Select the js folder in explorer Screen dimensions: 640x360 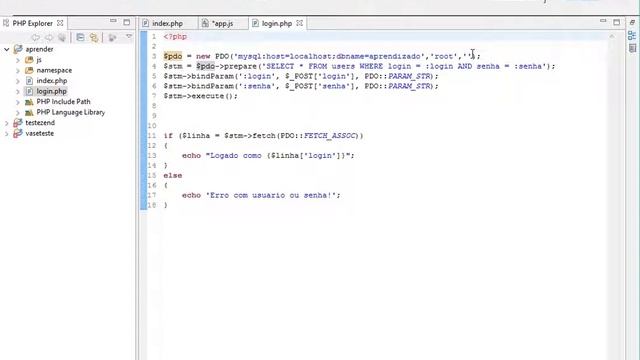[39, 60]
